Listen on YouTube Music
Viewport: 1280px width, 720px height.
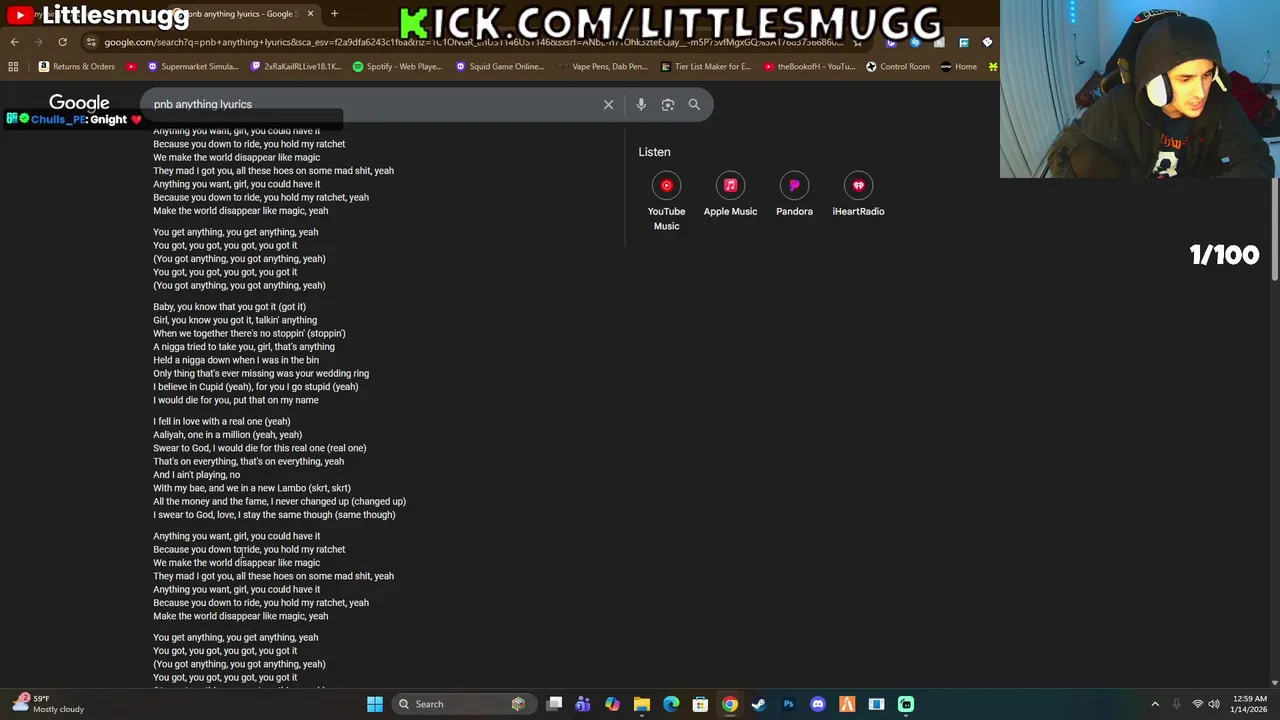(666, 202)
